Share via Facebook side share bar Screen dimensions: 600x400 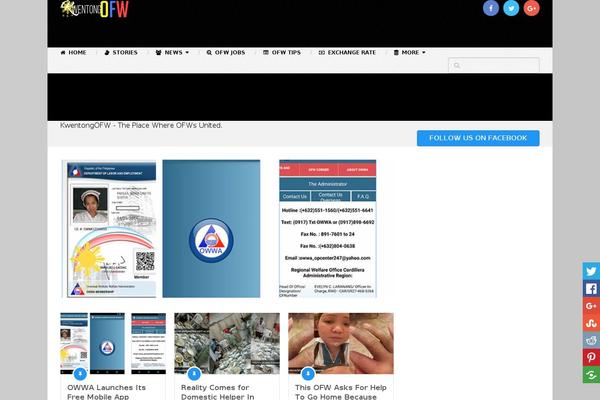pos(591,289)
